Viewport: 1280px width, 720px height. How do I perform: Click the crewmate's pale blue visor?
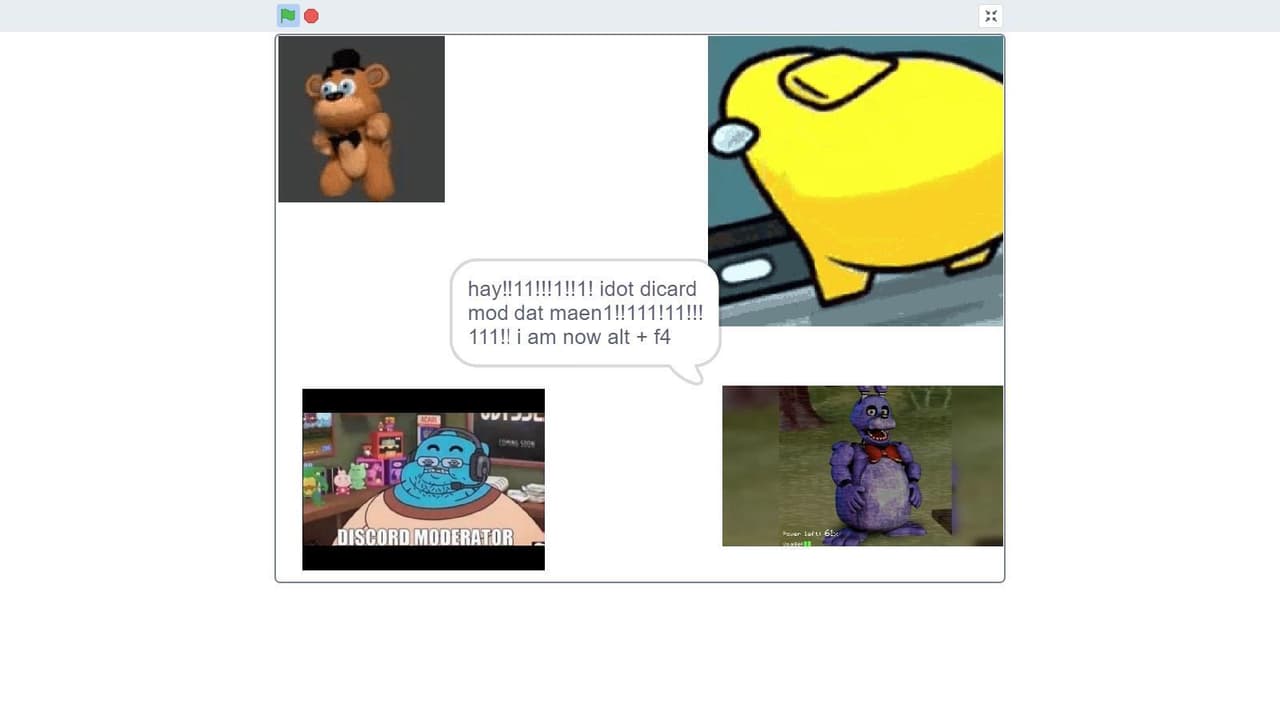pos(735,139)
